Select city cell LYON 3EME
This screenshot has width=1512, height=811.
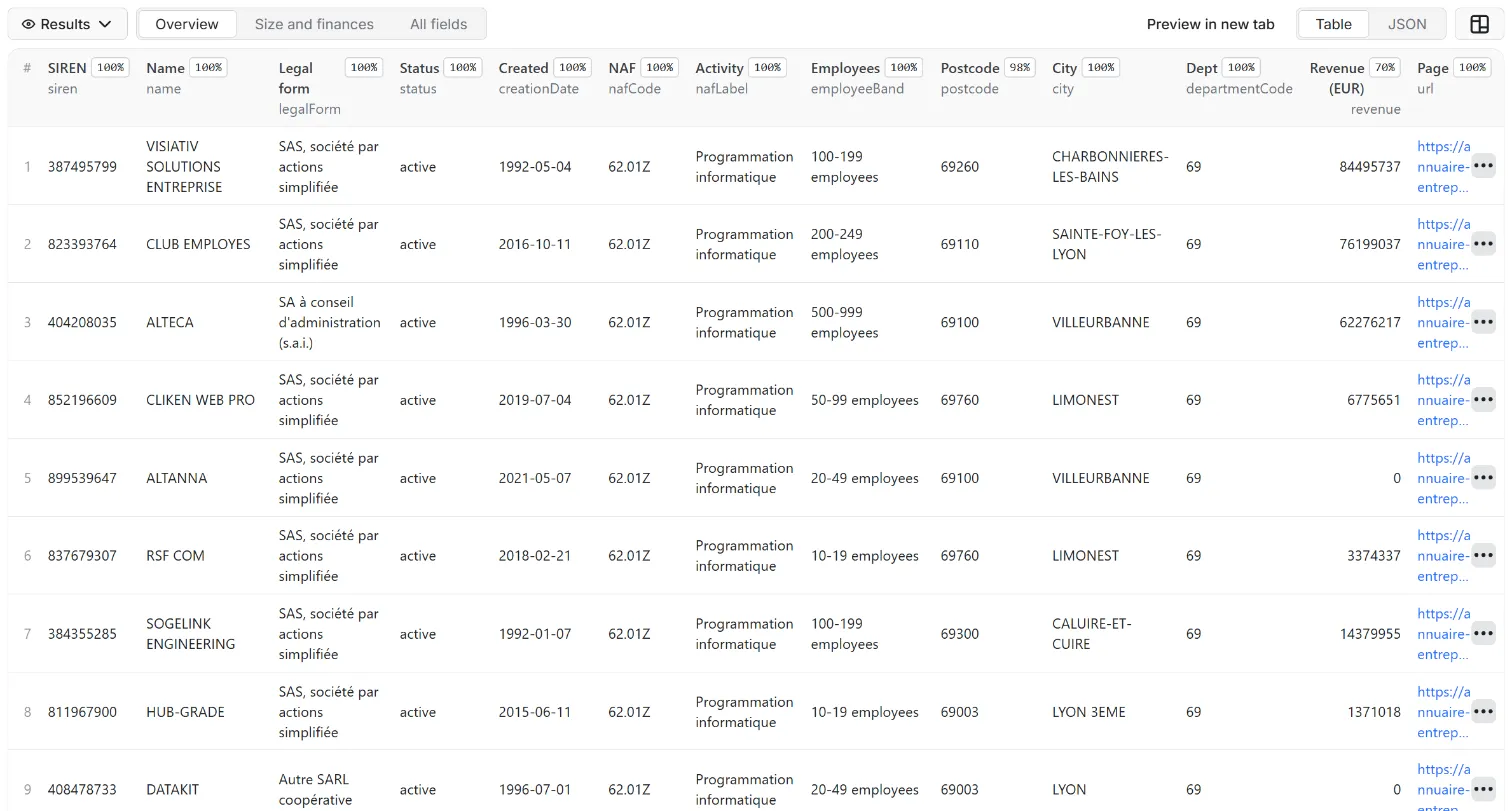click(1089, 713)
